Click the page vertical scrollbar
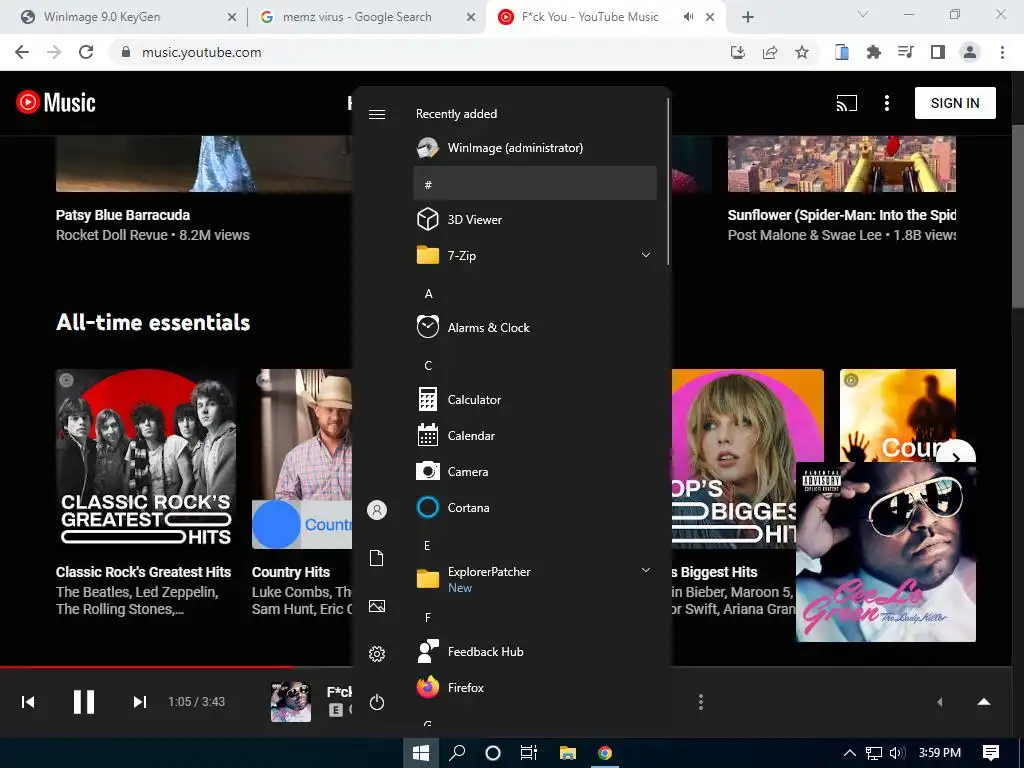 point(1018,216)
